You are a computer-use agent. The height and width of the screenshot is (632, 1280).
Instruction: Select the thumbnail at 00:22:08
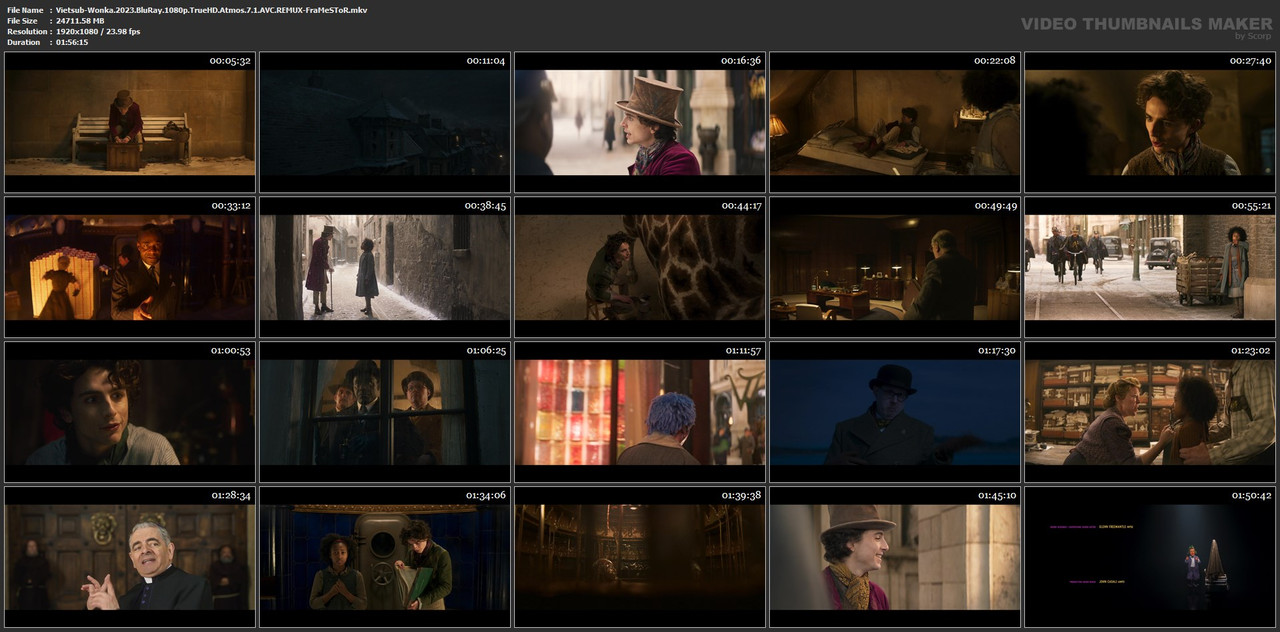click(x=895, y=123)
